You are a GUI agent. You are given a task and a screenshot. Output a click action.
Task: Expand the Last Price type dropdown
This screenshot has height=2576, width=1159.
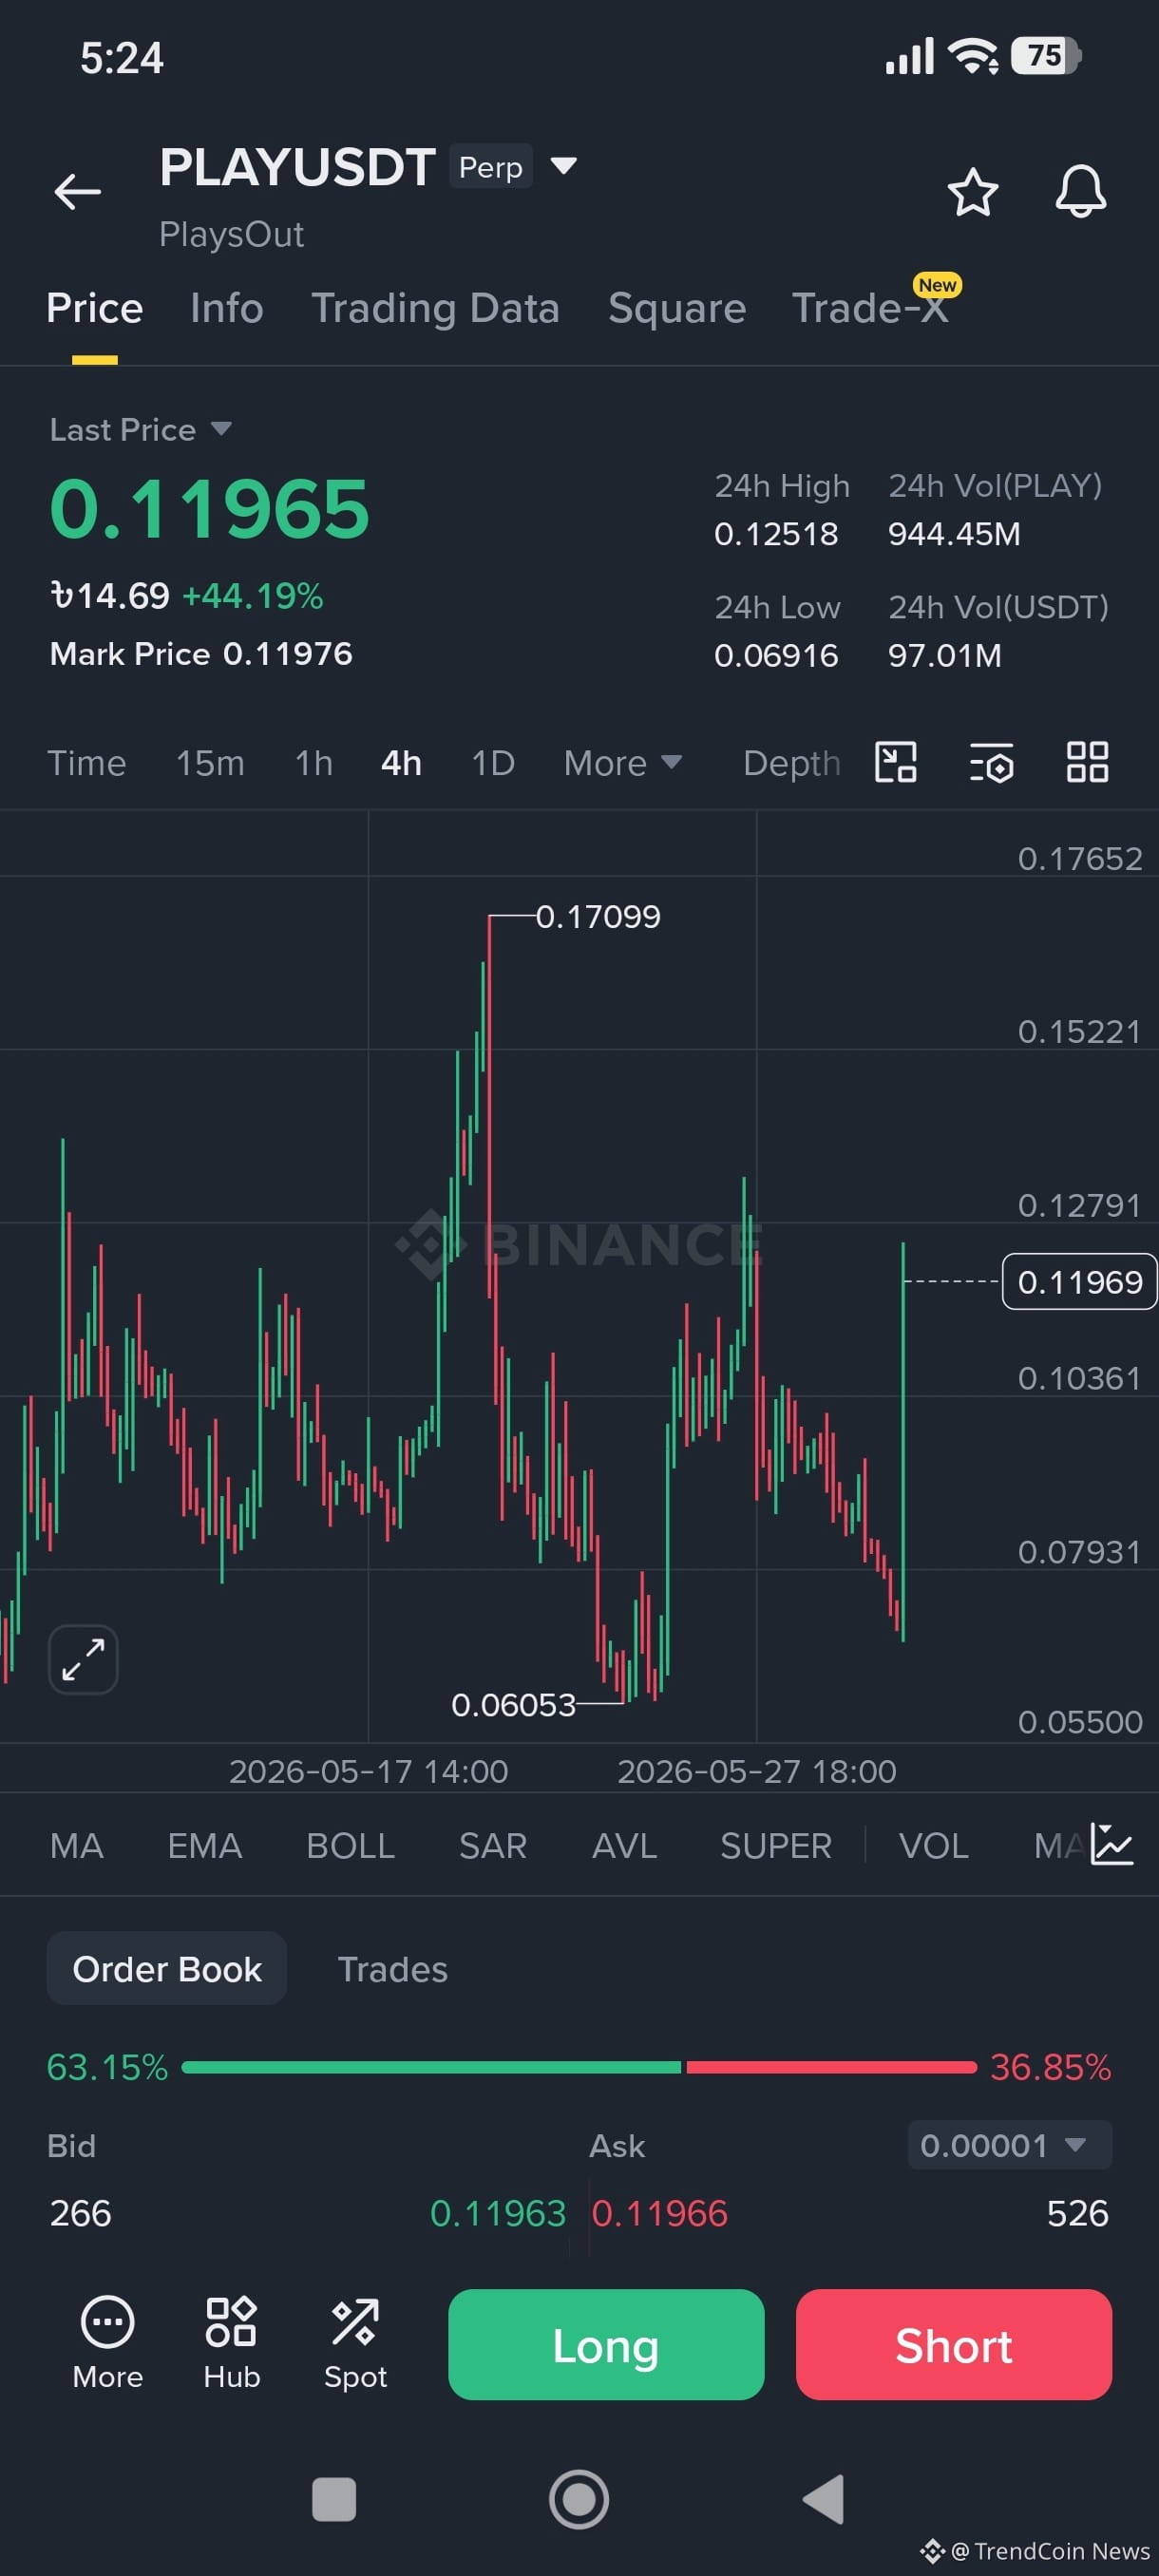pos(221,429)
